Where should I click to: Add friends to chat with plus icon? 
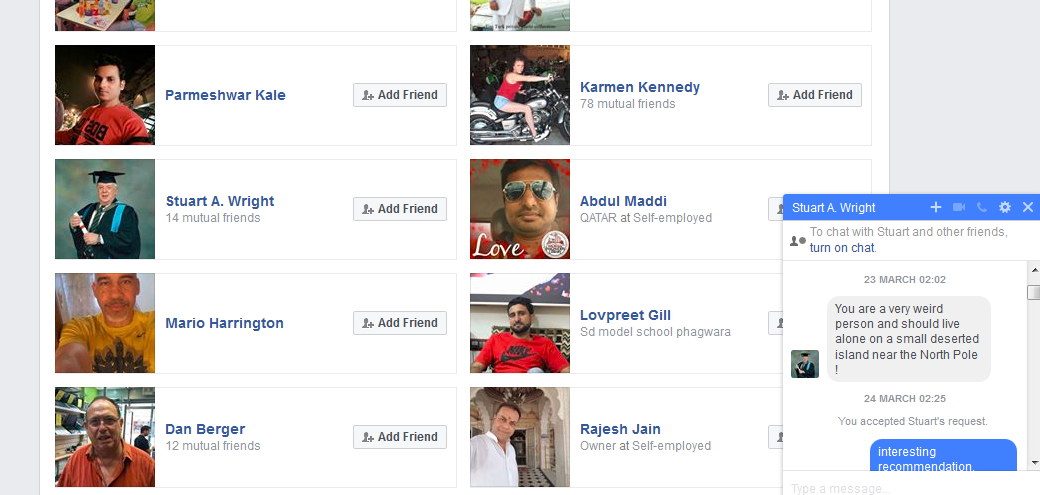935,207
